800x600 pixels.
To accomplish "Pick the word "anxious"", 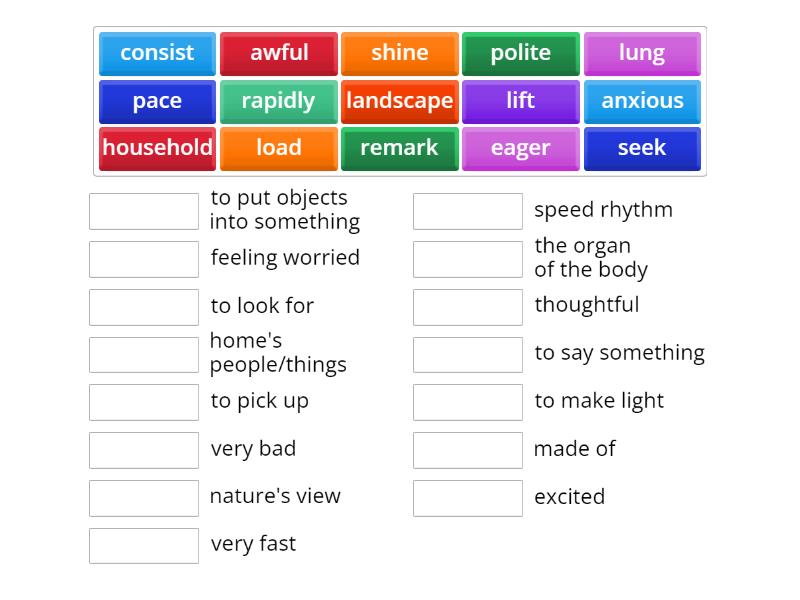I will pyautogui.click(x=643, y=101).
